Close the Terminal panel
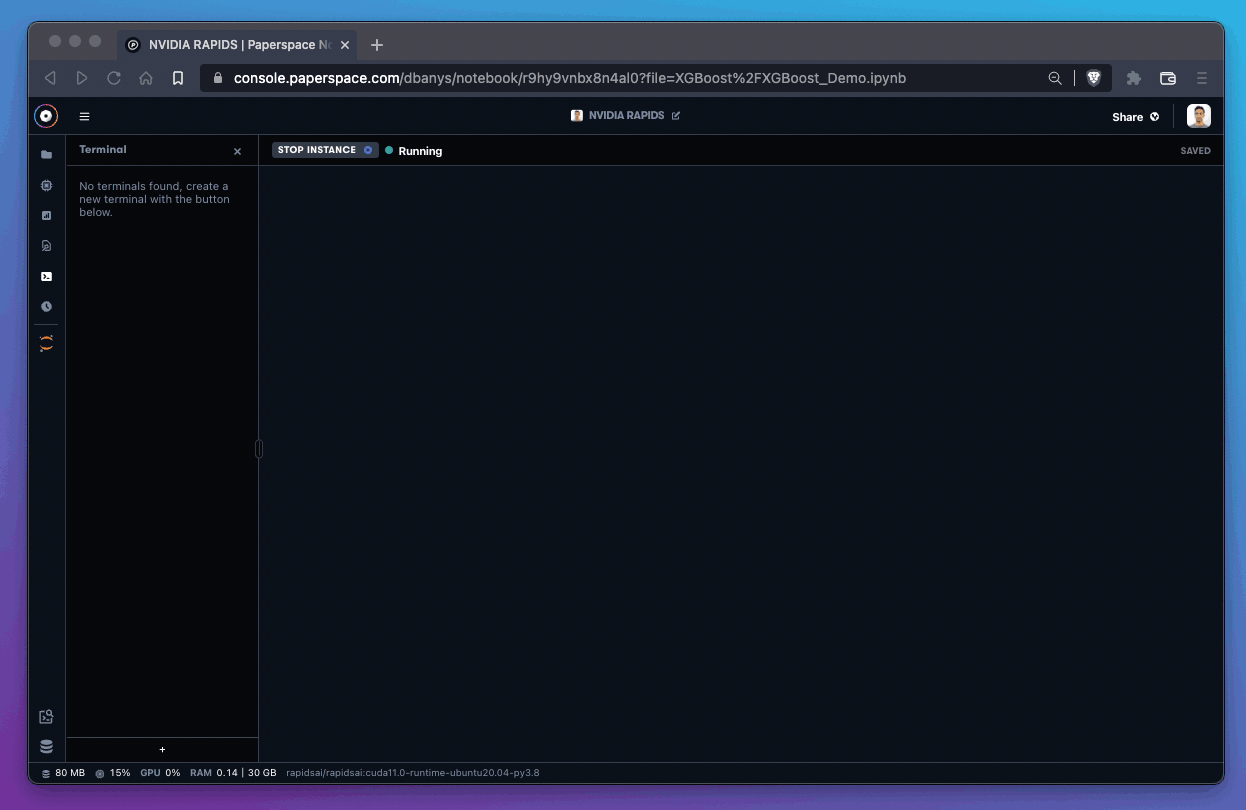 pos(237,152)
